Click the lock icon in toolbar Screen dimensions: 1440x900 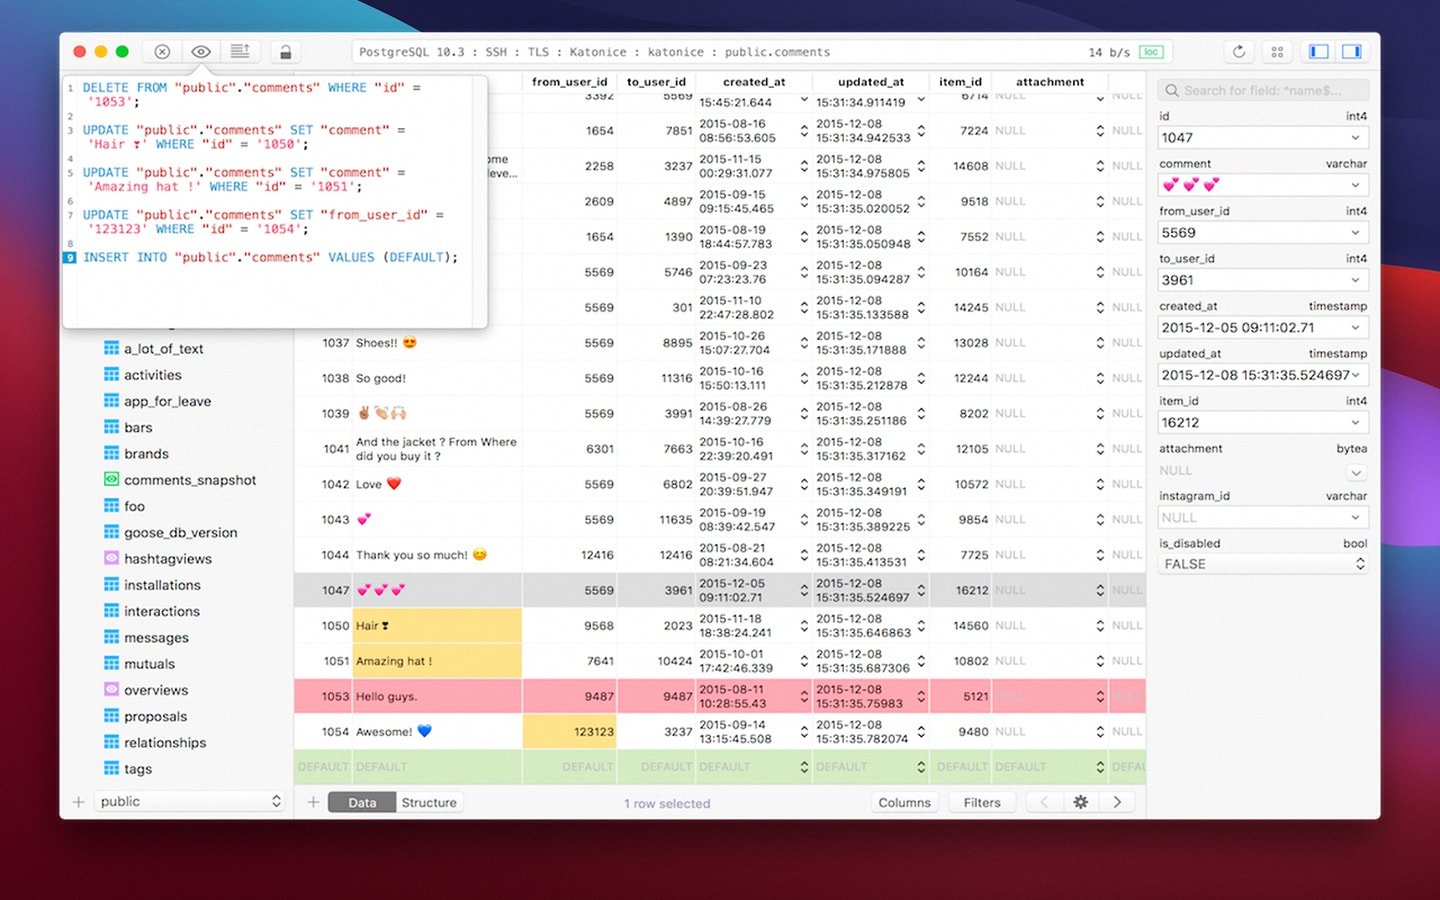tap(285, 52)
